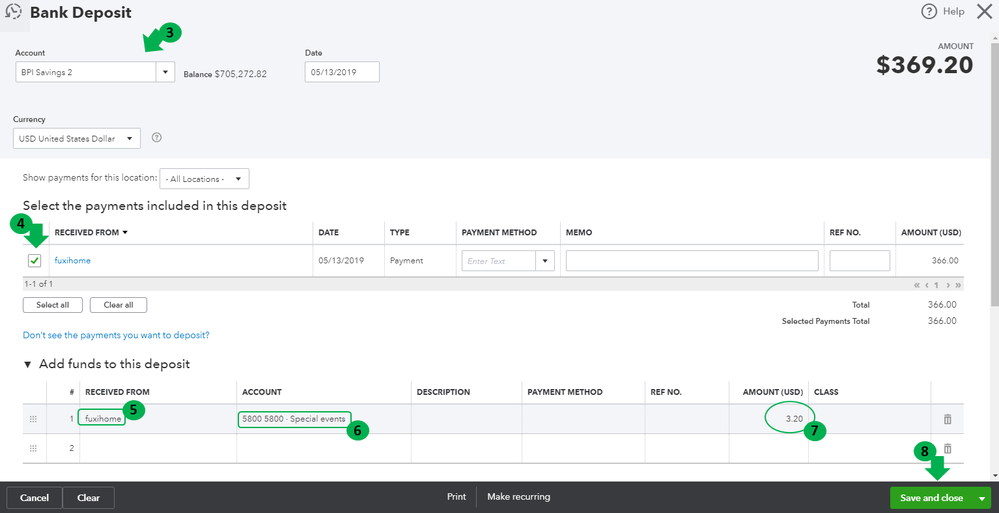Open recent transactions clock icon

[x=13, y=12]
